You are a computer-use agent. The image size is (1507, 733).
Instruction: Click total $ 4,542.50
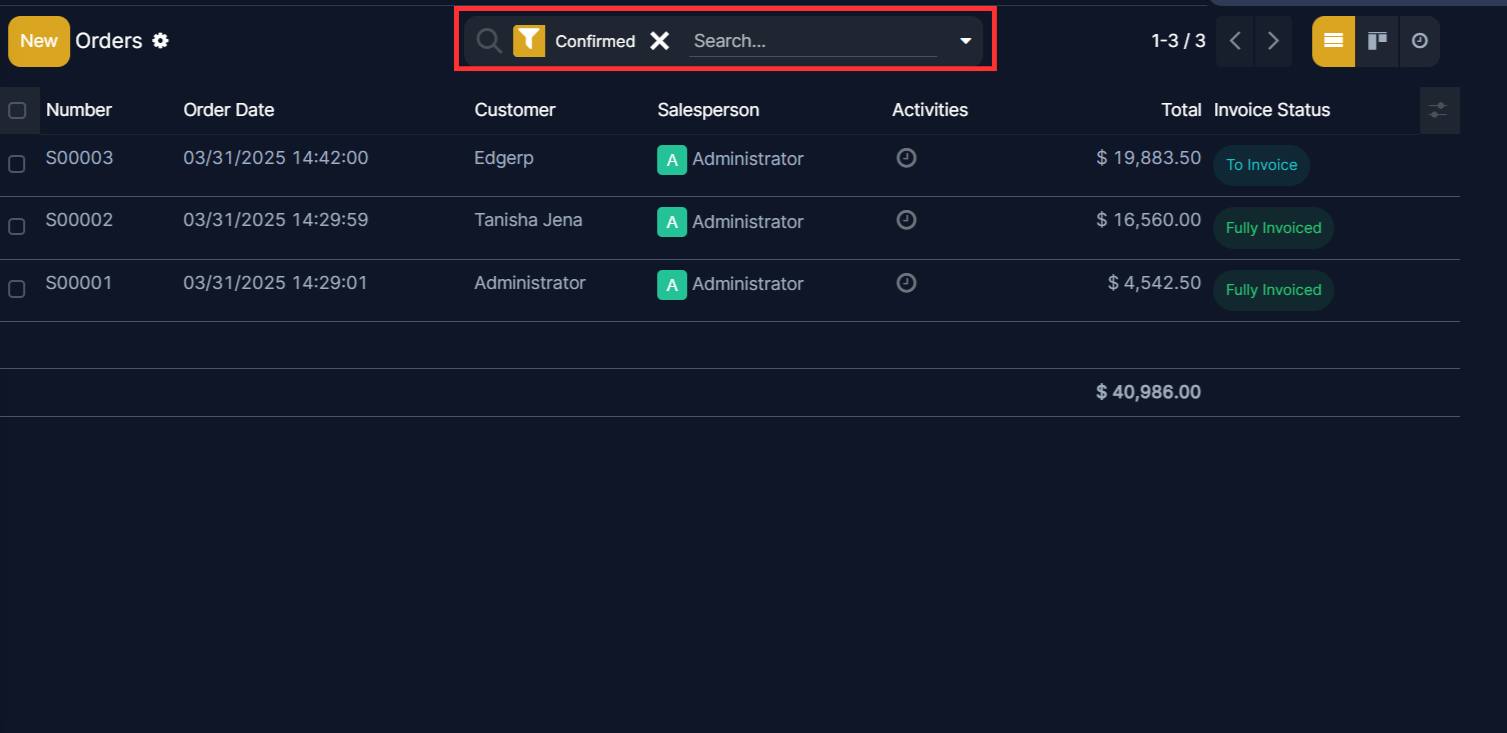click(1155, 283)
